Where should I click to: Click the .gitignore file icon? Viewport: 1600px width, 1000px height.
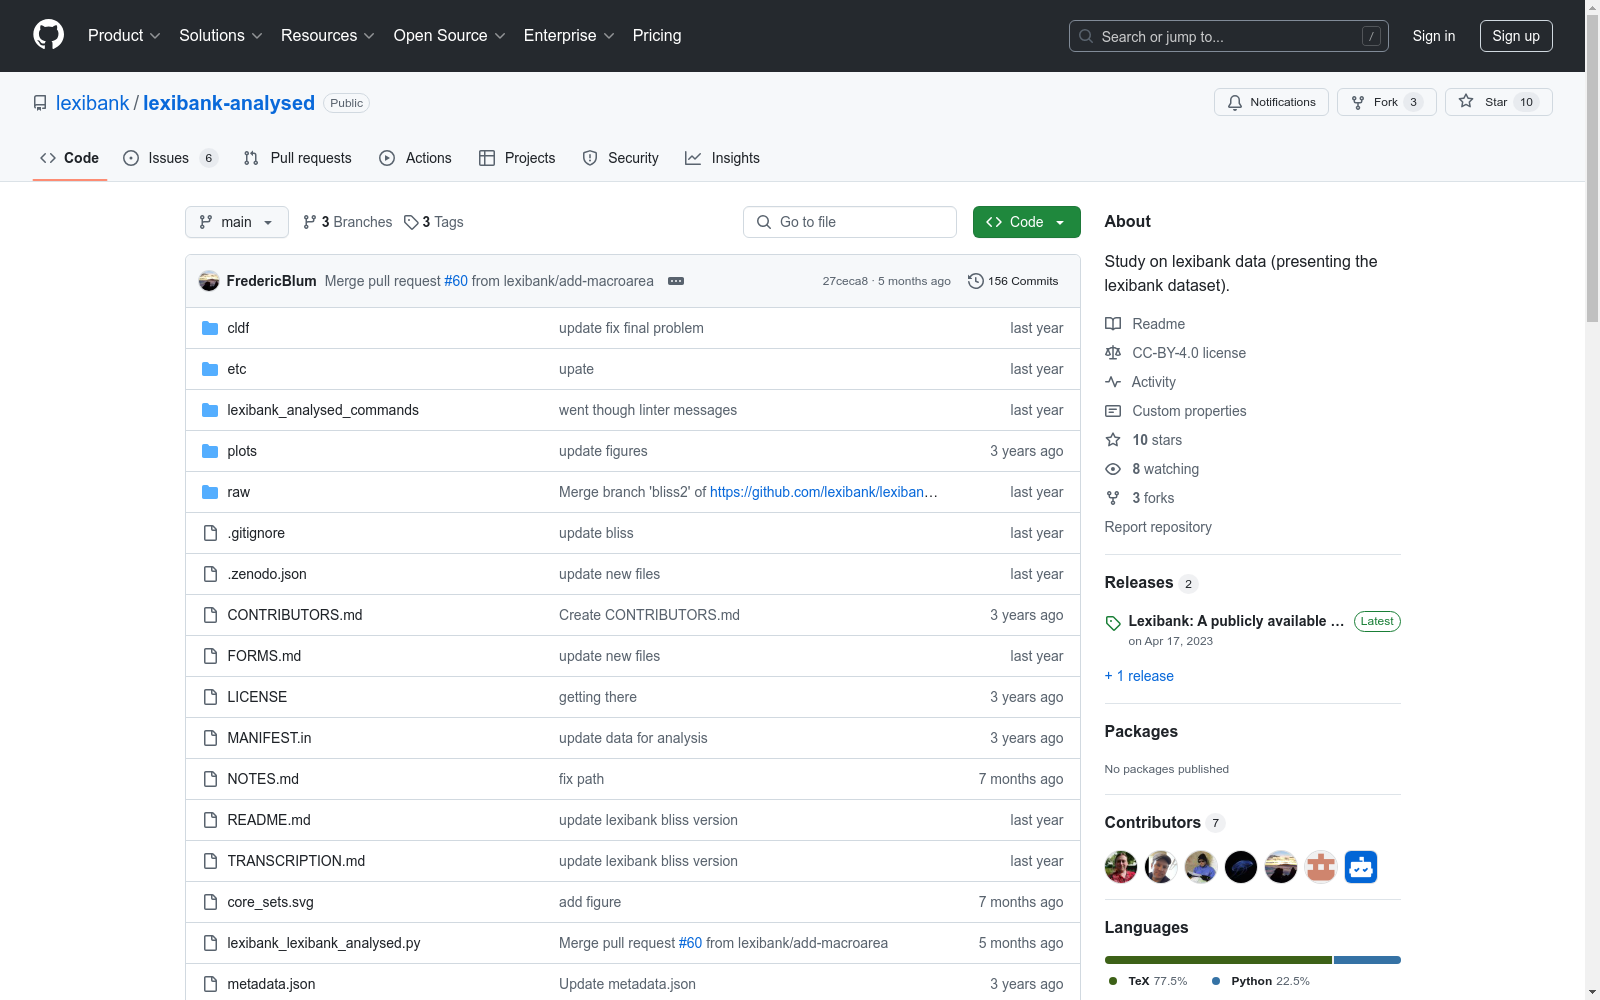click(x=210, y=533)
